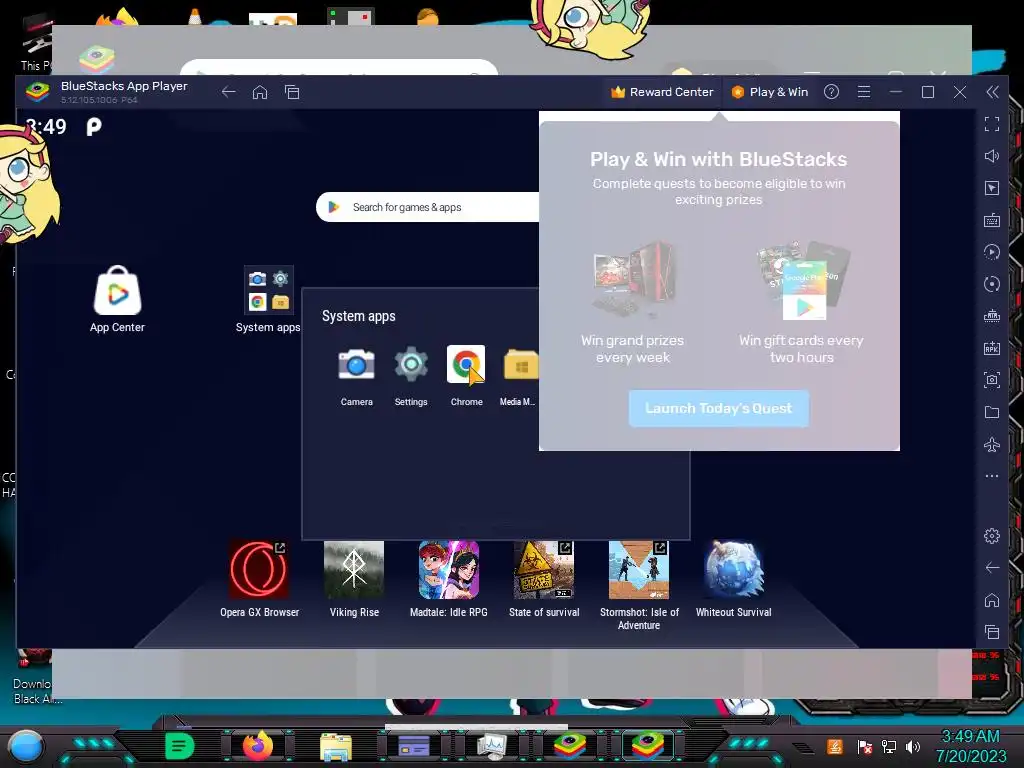Open File Explorer from the taskbar
Screen dimensions: 1024x768
(x=336, y=746)
